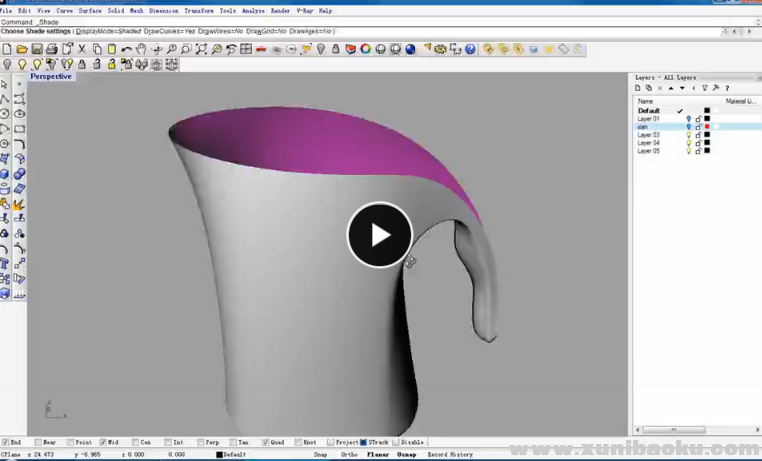
Task: Toggle visibility bulb of Layer 03
Action: [688, 135]
